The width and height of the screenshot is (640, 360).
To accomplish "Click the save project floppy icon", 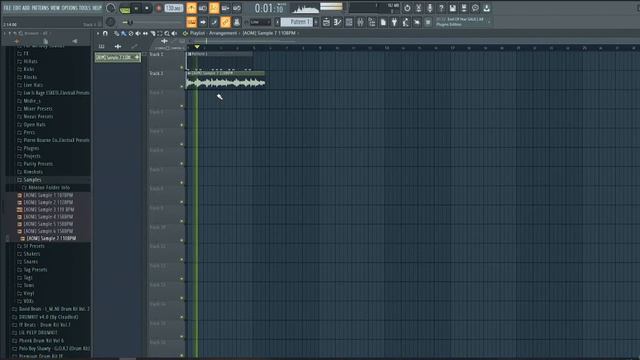I will 453,8.
